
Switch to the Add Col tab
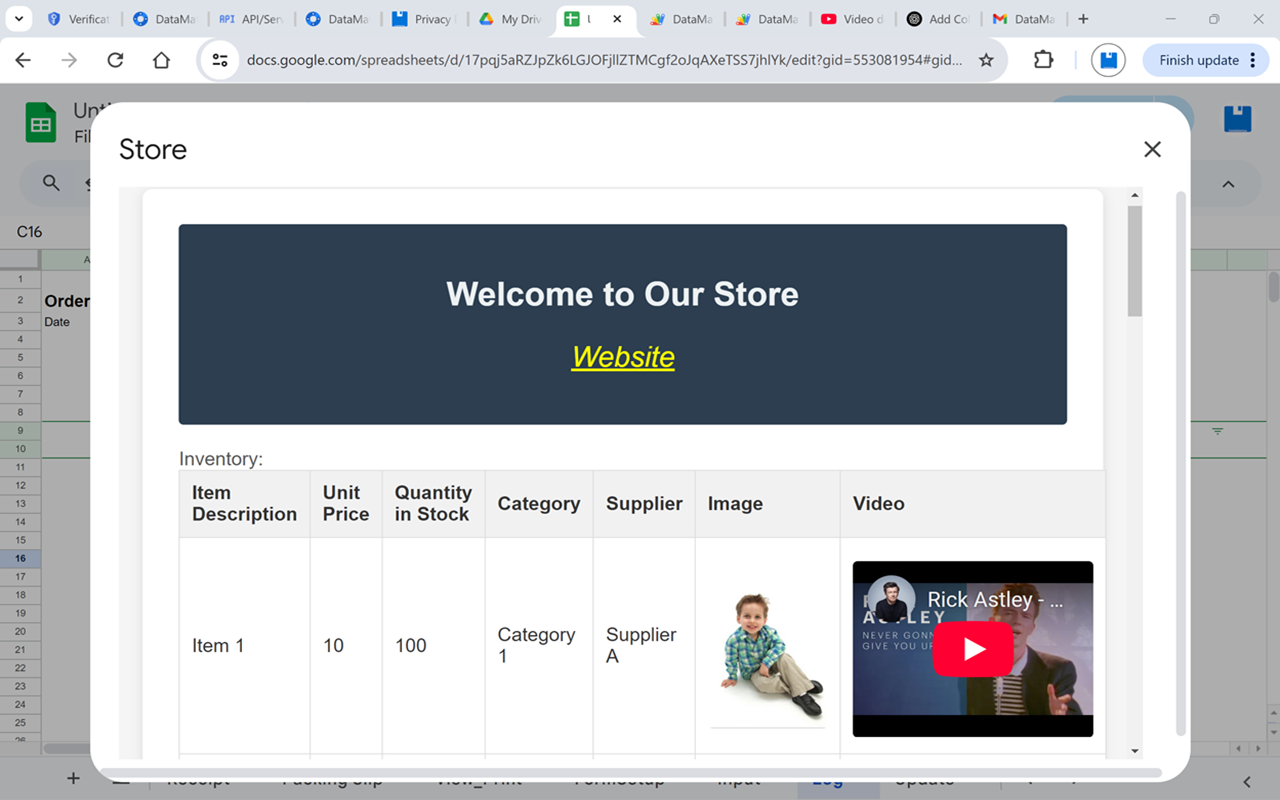937,19
